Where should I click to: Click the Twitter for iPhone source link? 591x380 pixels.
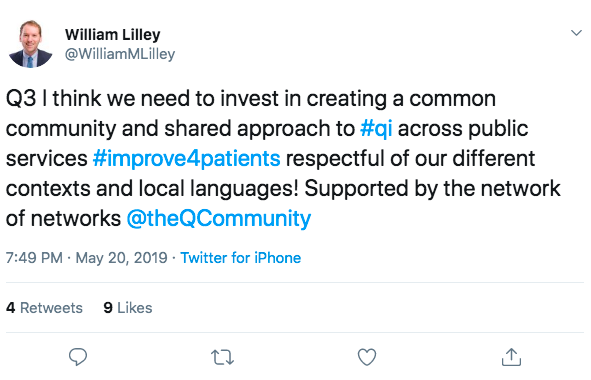point(240,258)
